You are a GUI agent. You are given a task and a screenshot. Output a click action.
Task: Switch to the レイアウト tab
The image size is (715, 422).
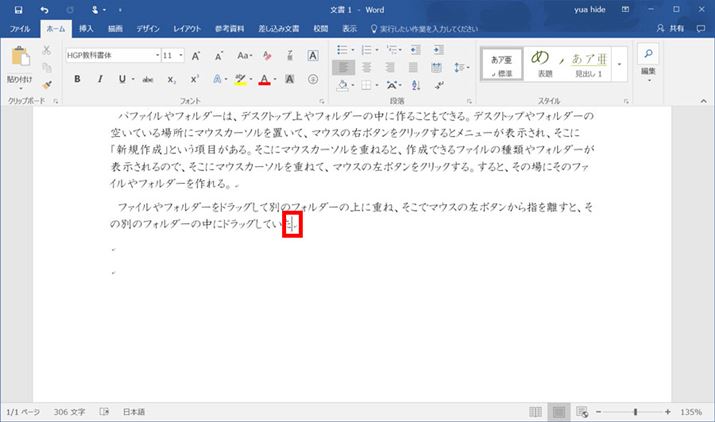coord(187,28)
